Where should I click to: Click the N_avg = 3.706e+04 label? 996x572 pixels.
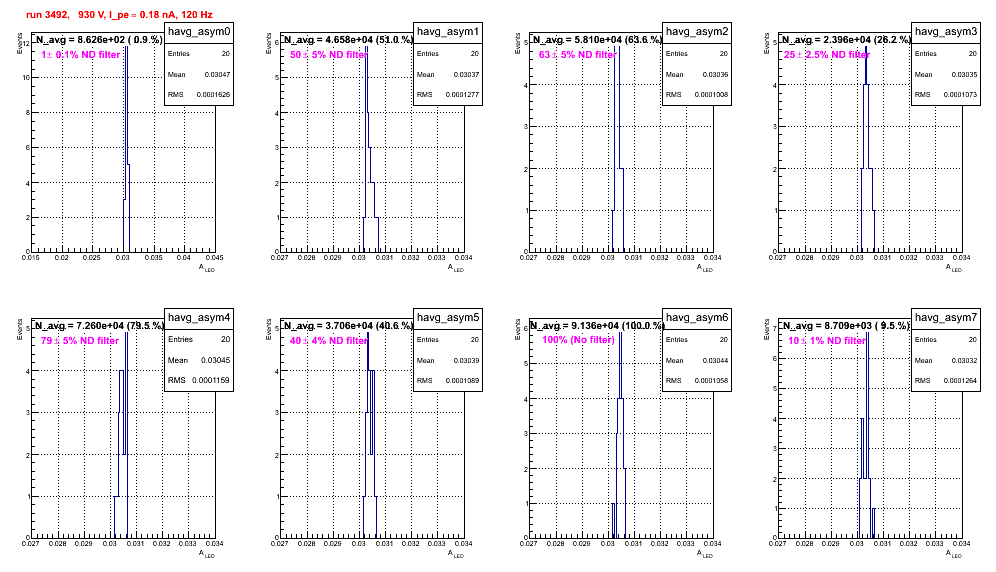(348, 325)
